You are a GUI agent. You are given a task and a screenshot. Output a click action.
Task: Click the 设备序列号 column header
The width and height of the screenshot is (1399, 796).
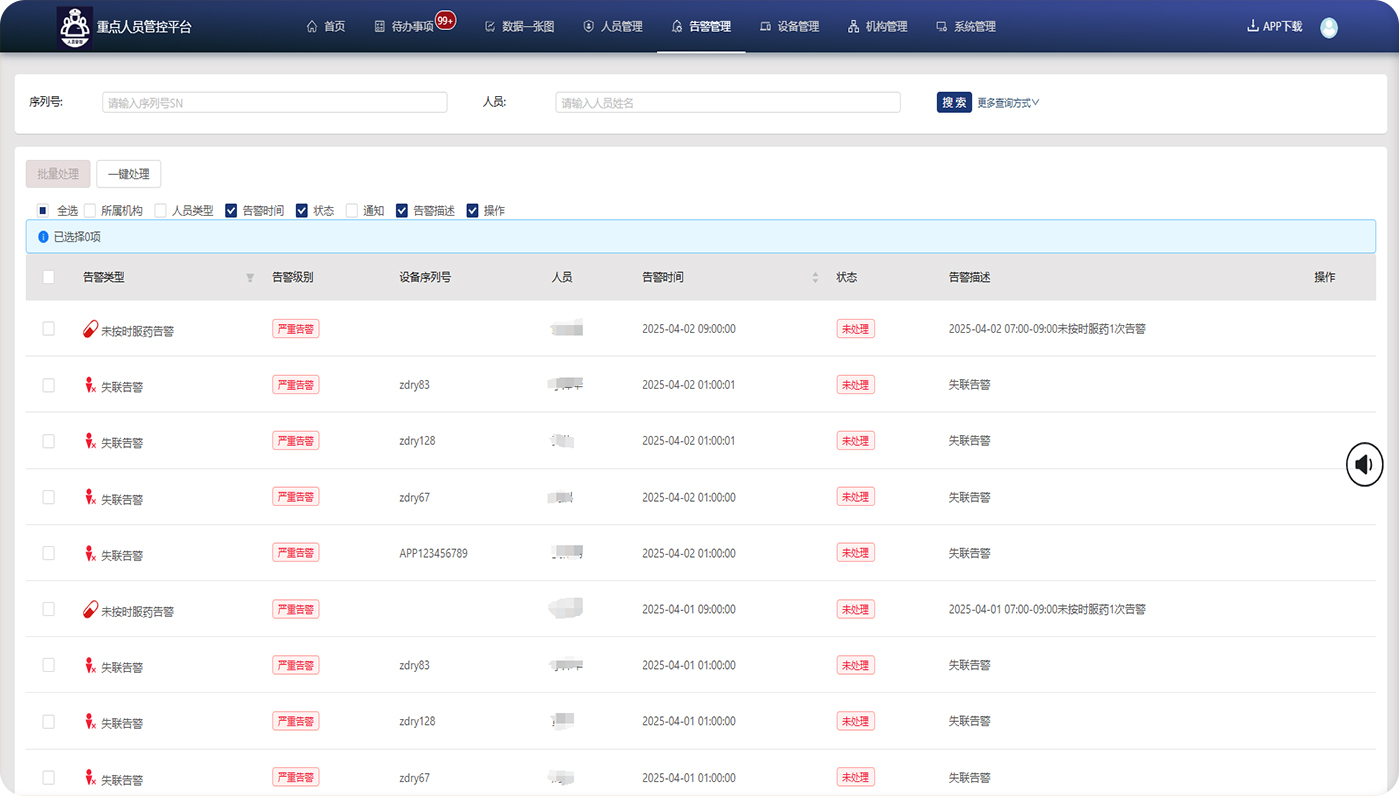(425, 277)
